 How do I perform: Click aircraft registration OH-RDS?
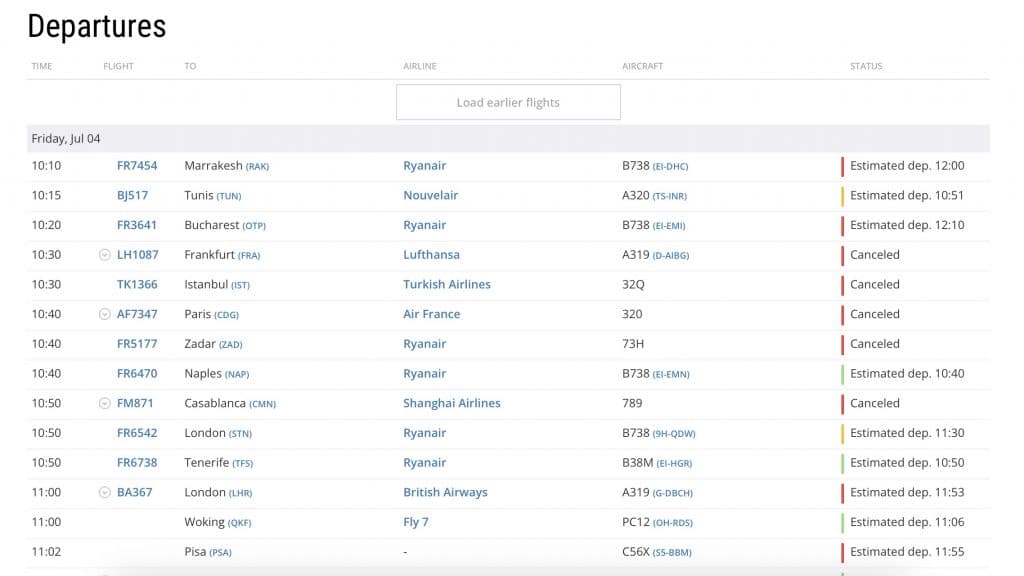pos(673,523)
